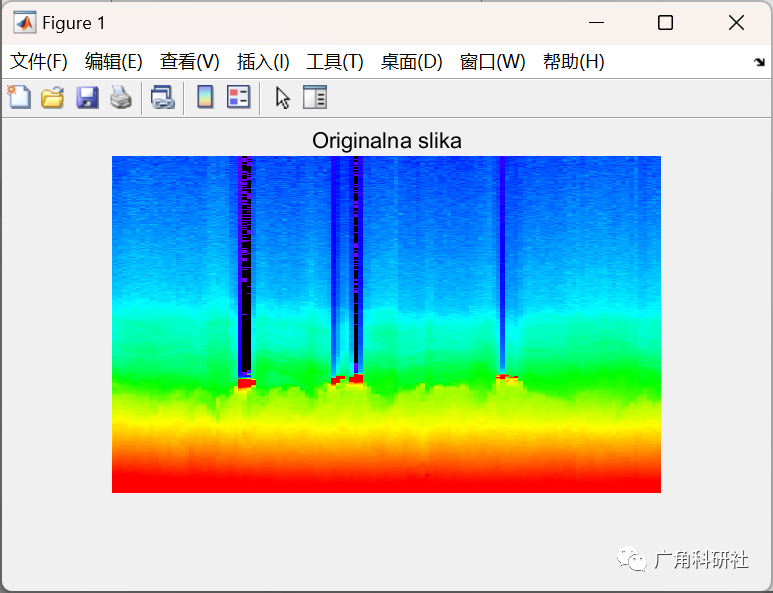Open the 编辑(E) menu
773x593 pixels.
pos(114,62)
